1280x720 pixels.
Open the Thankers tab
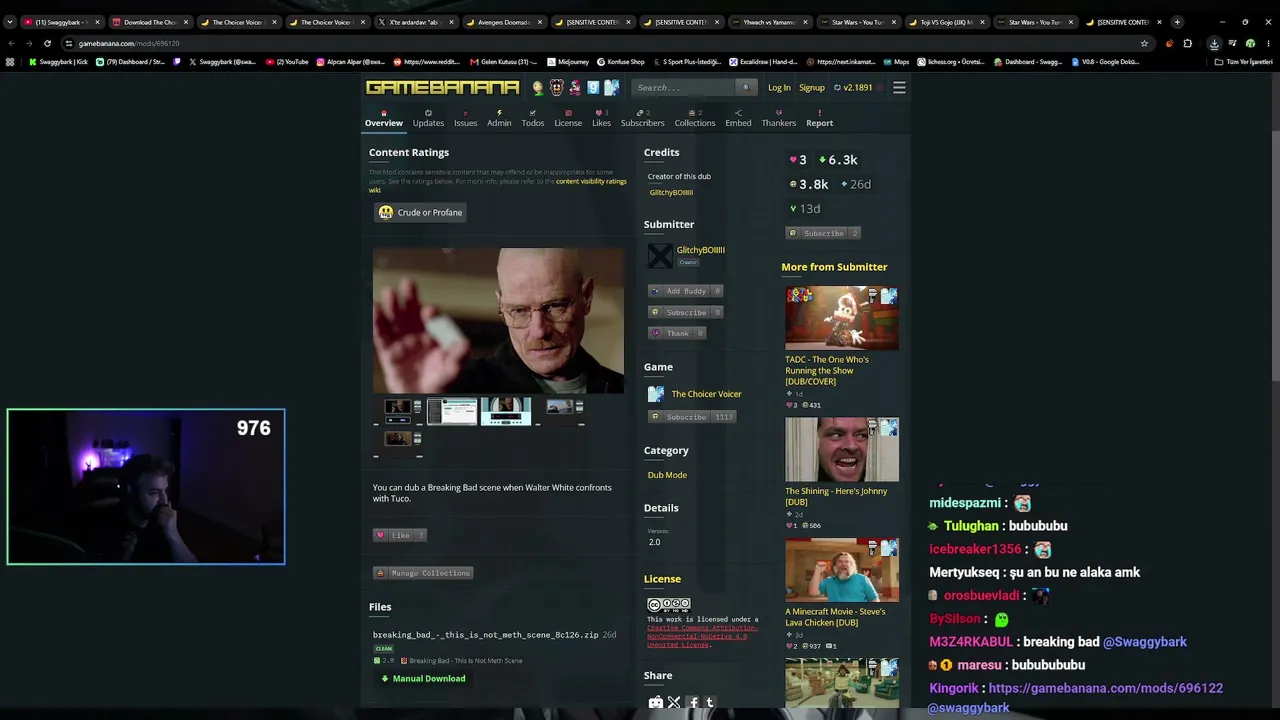[779, 119]
